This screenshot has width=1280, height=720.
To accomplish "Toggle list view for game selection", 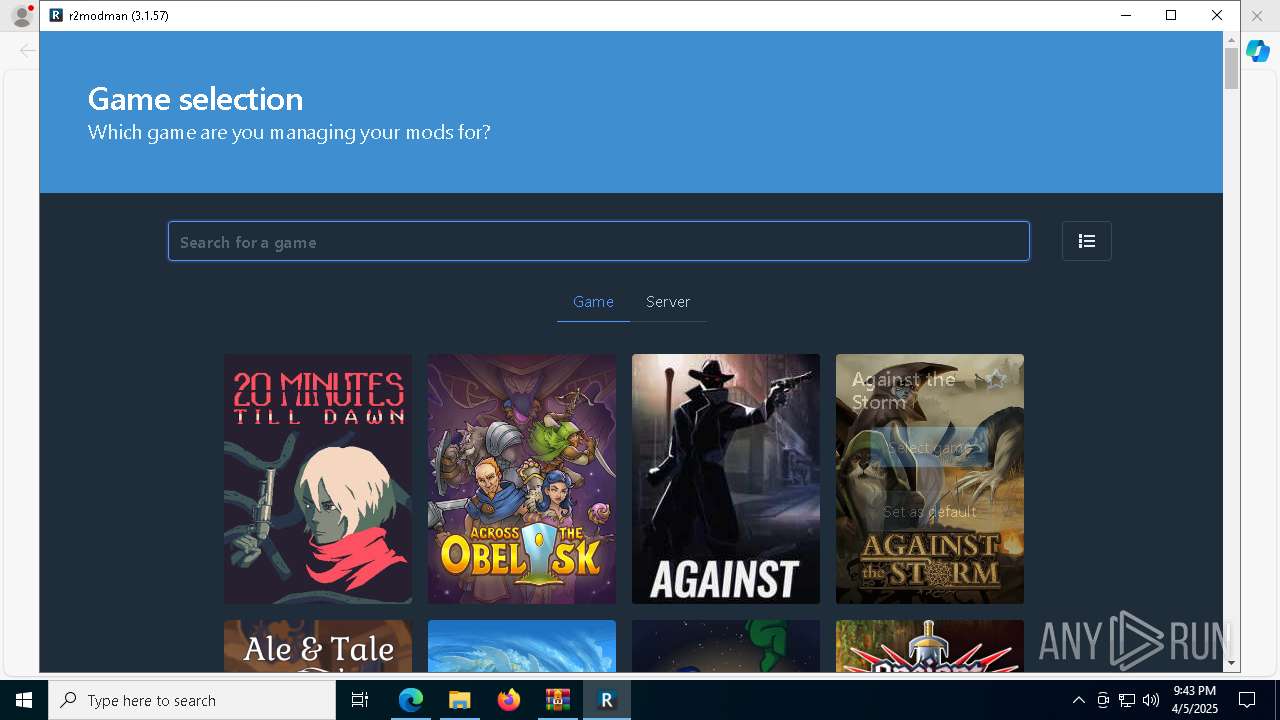I will [1086, 241].
